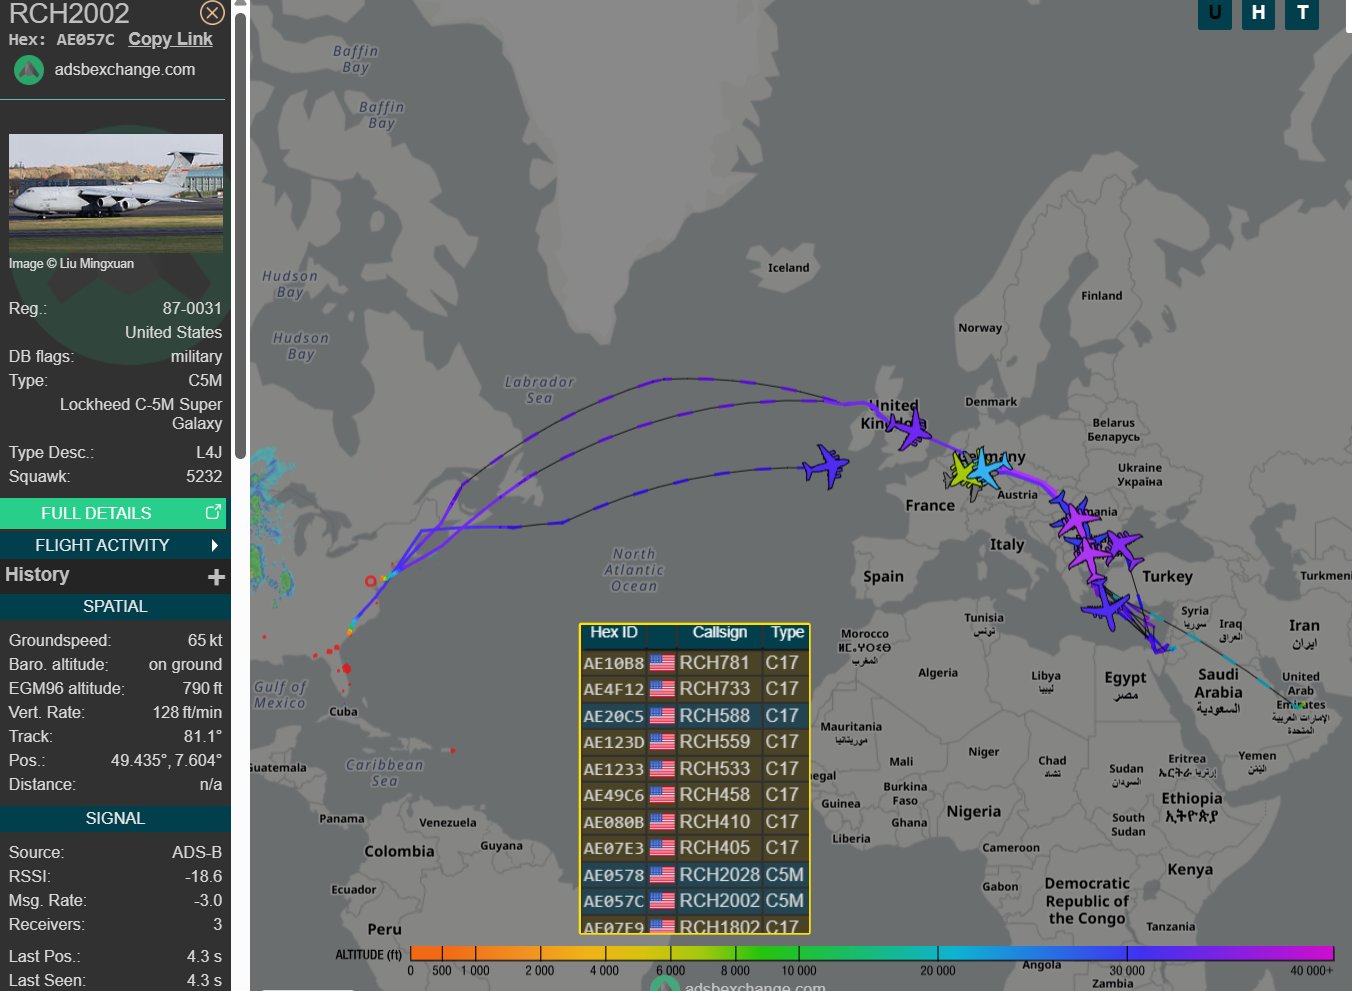Screen dimensions: 1352x991
Task: Click hex ID AE123D in the table
Action: [x=614, y=743]
